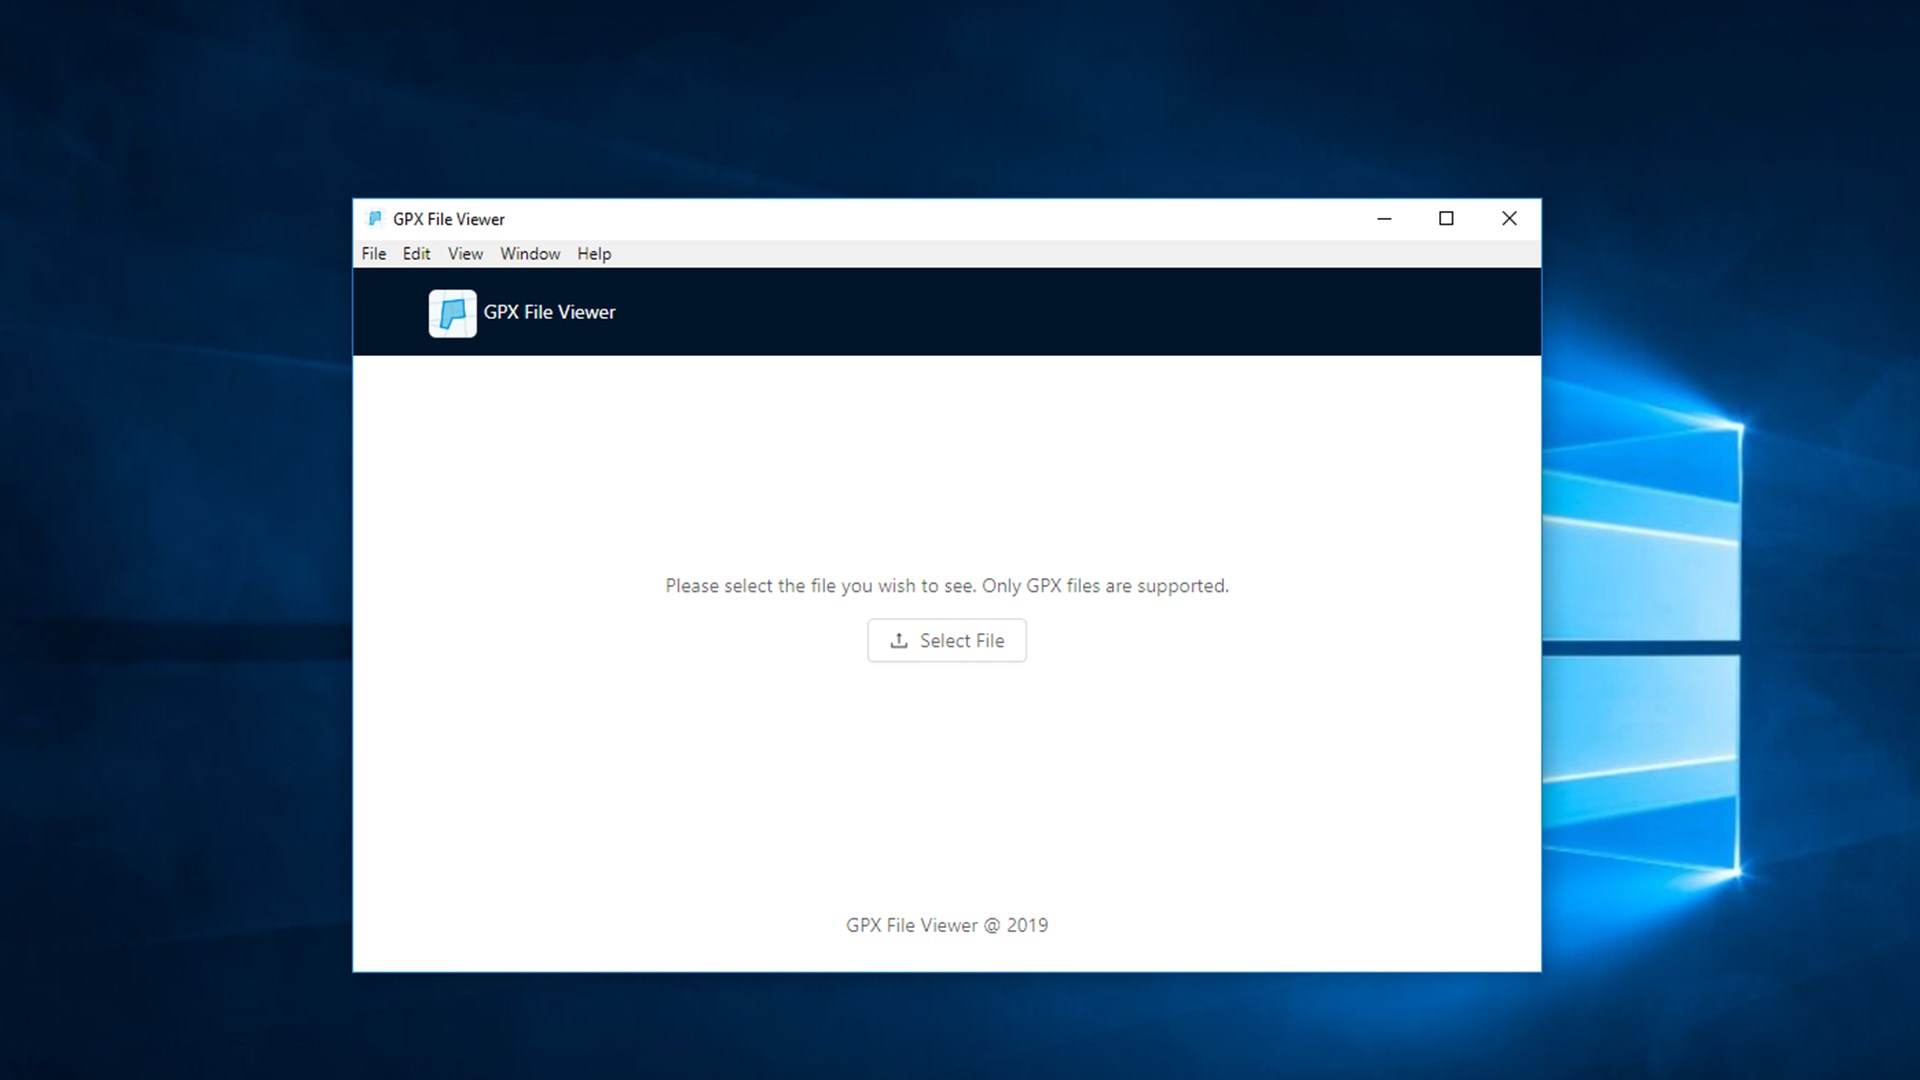Click the "GPX File Viewer" text in the title bar
The width and height of the screenshot is (1920, 1080).
click(448, 219)
